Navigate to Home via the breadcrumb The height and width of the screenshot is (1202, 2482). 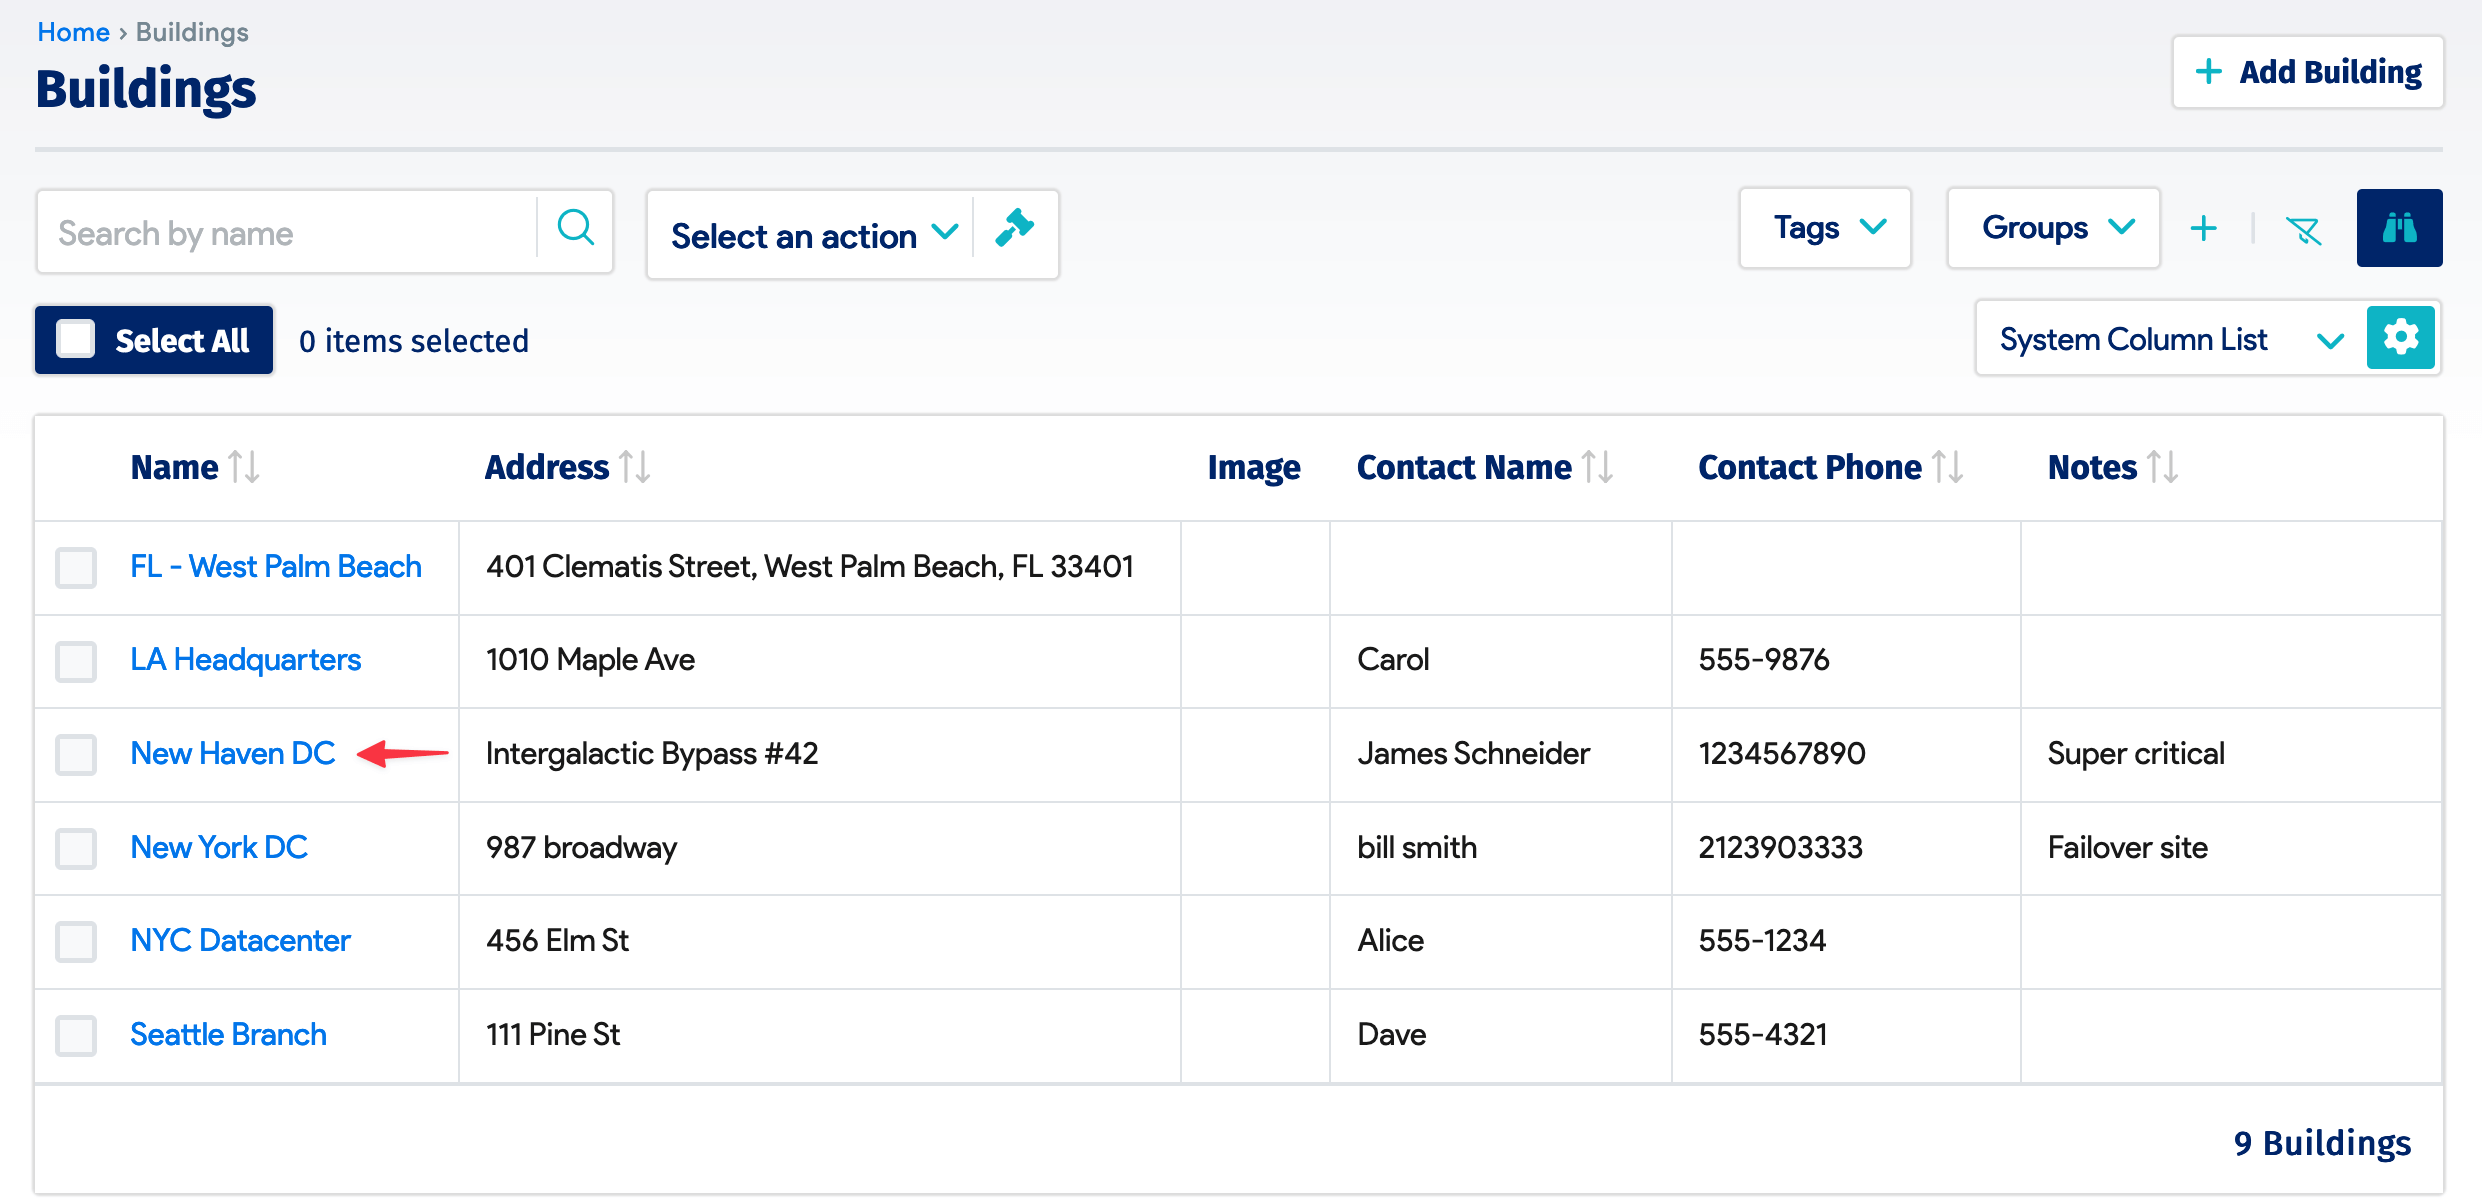pyautogui.click(x=72, y=31)
